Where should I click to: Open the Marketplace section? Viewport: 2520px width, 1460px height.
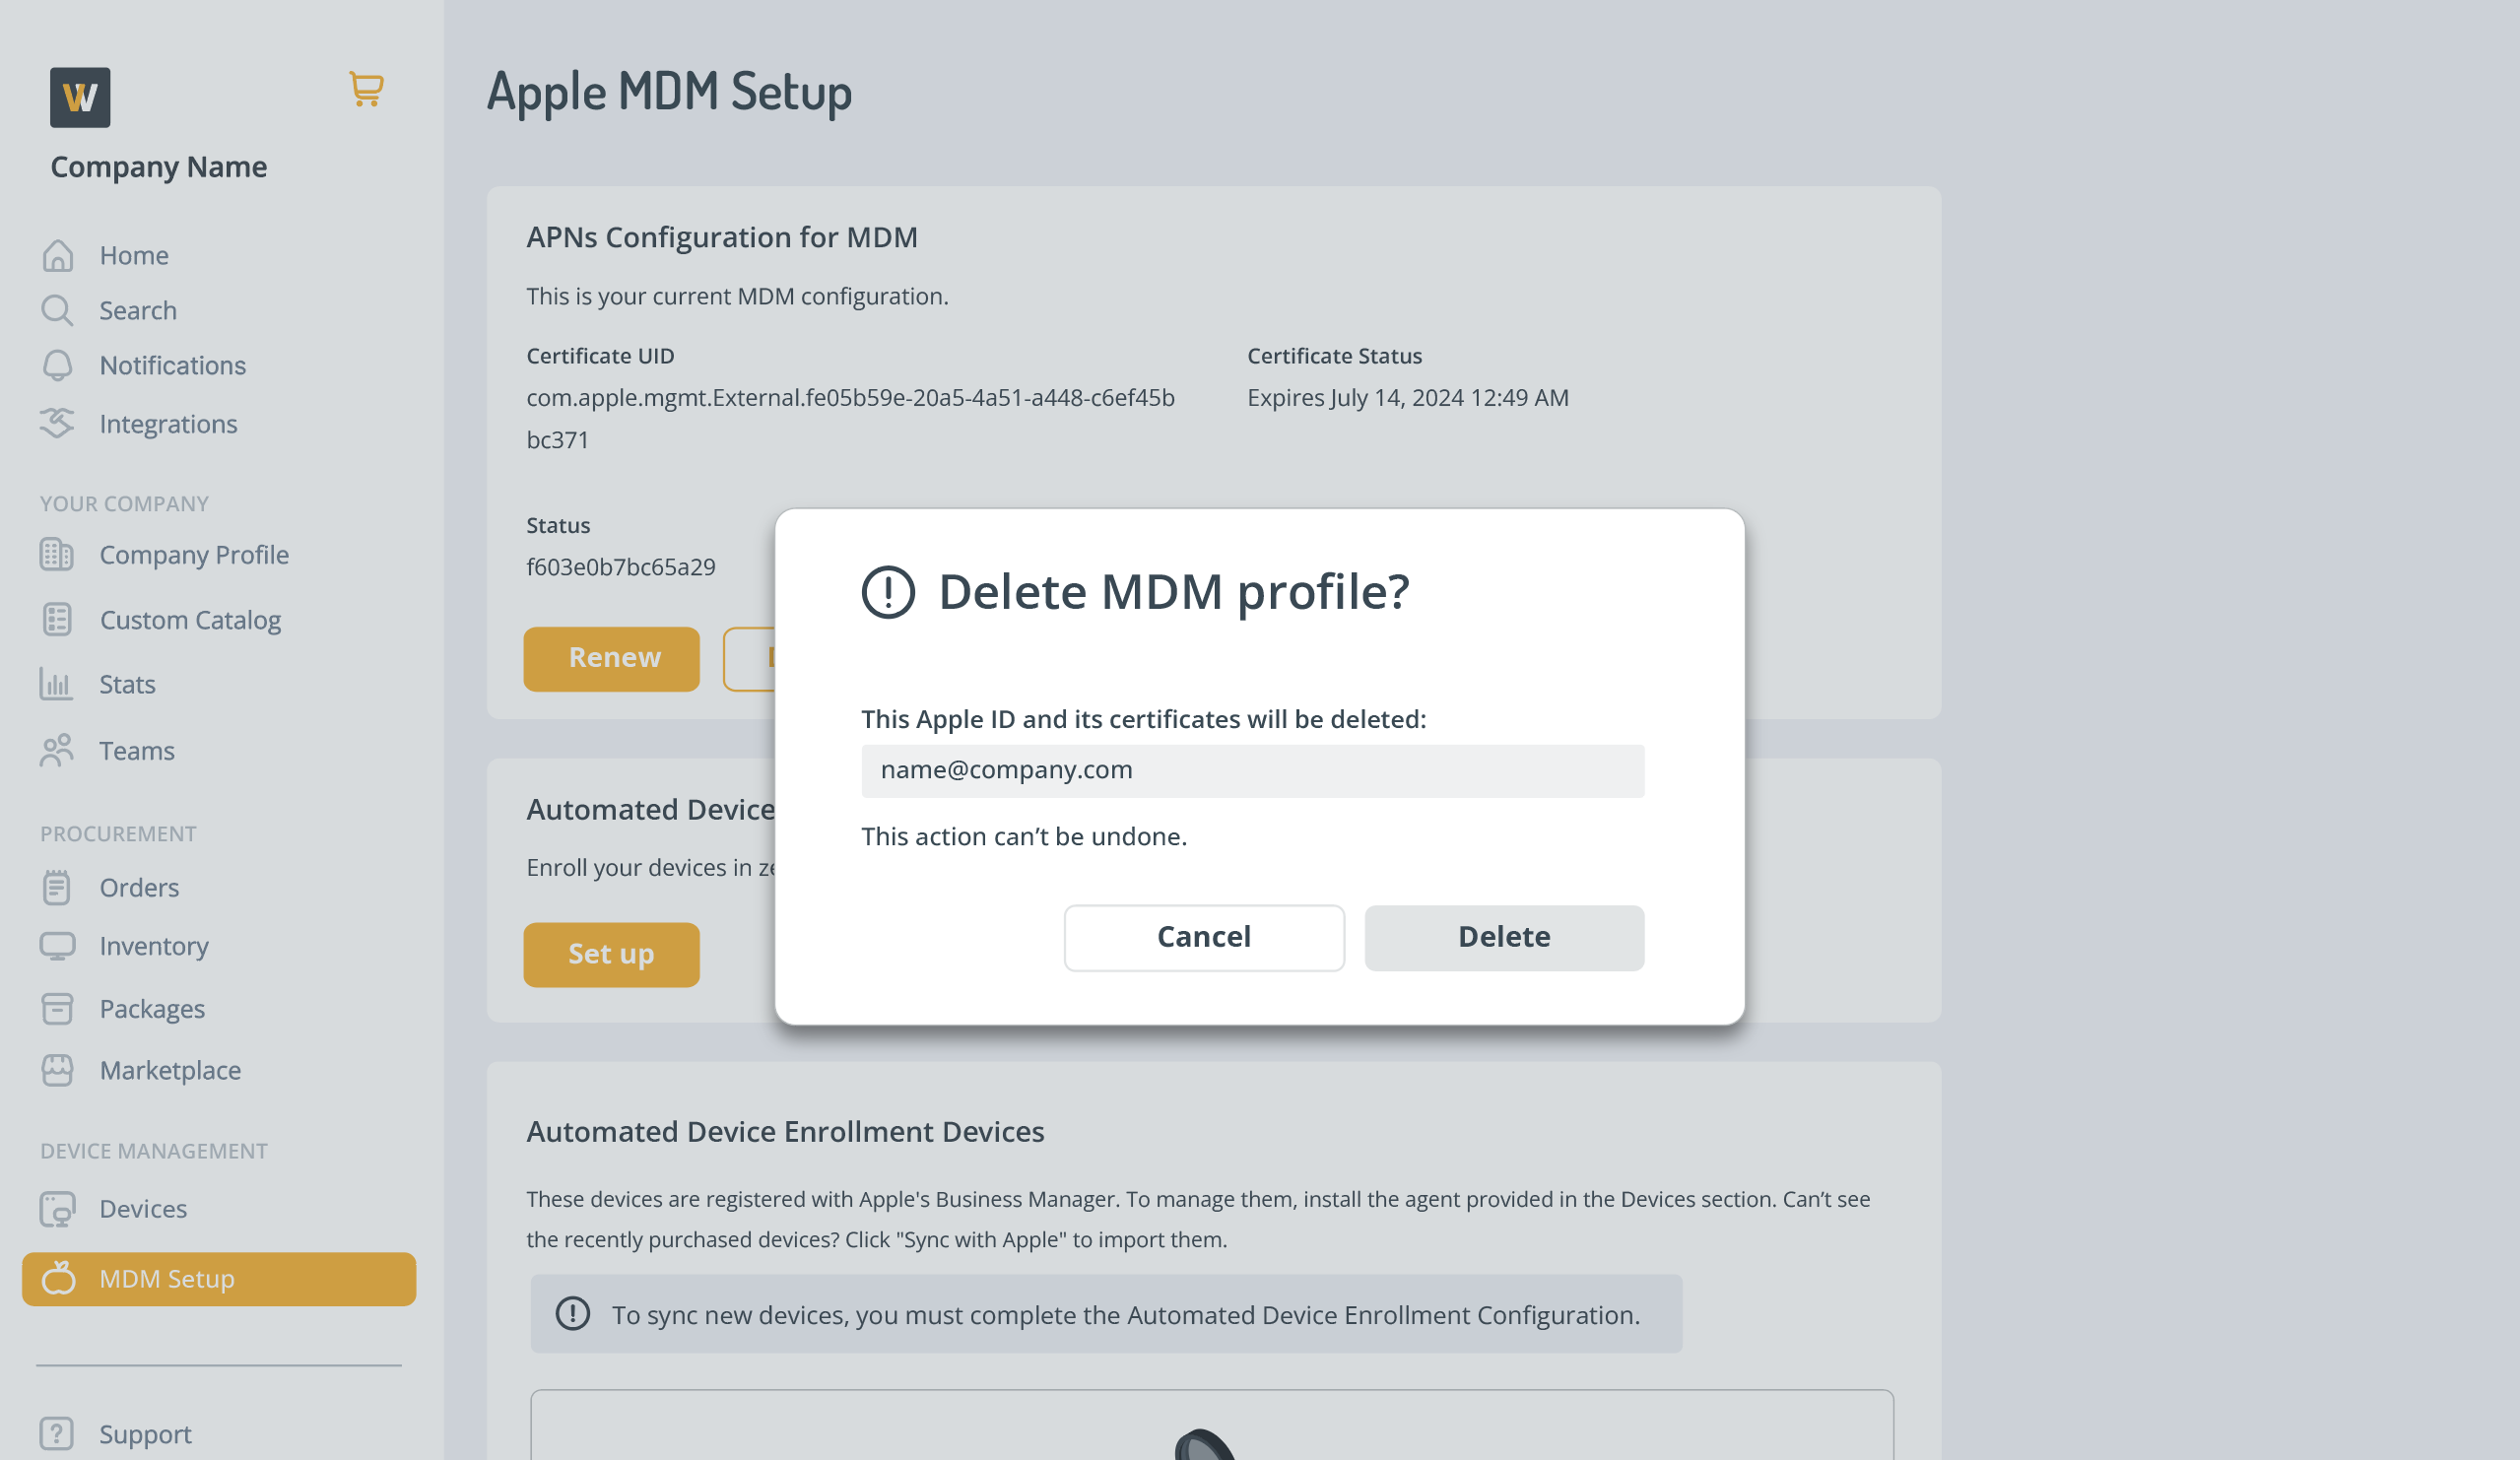click(170, 1071)
